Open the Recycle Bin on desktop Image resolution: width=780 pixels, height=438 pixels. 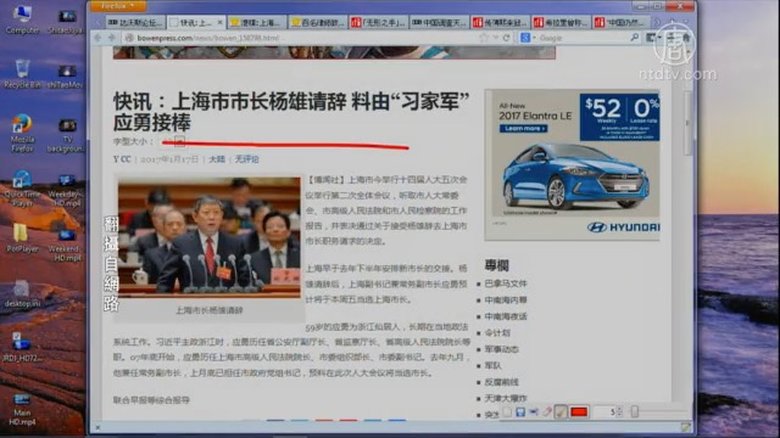21,73
